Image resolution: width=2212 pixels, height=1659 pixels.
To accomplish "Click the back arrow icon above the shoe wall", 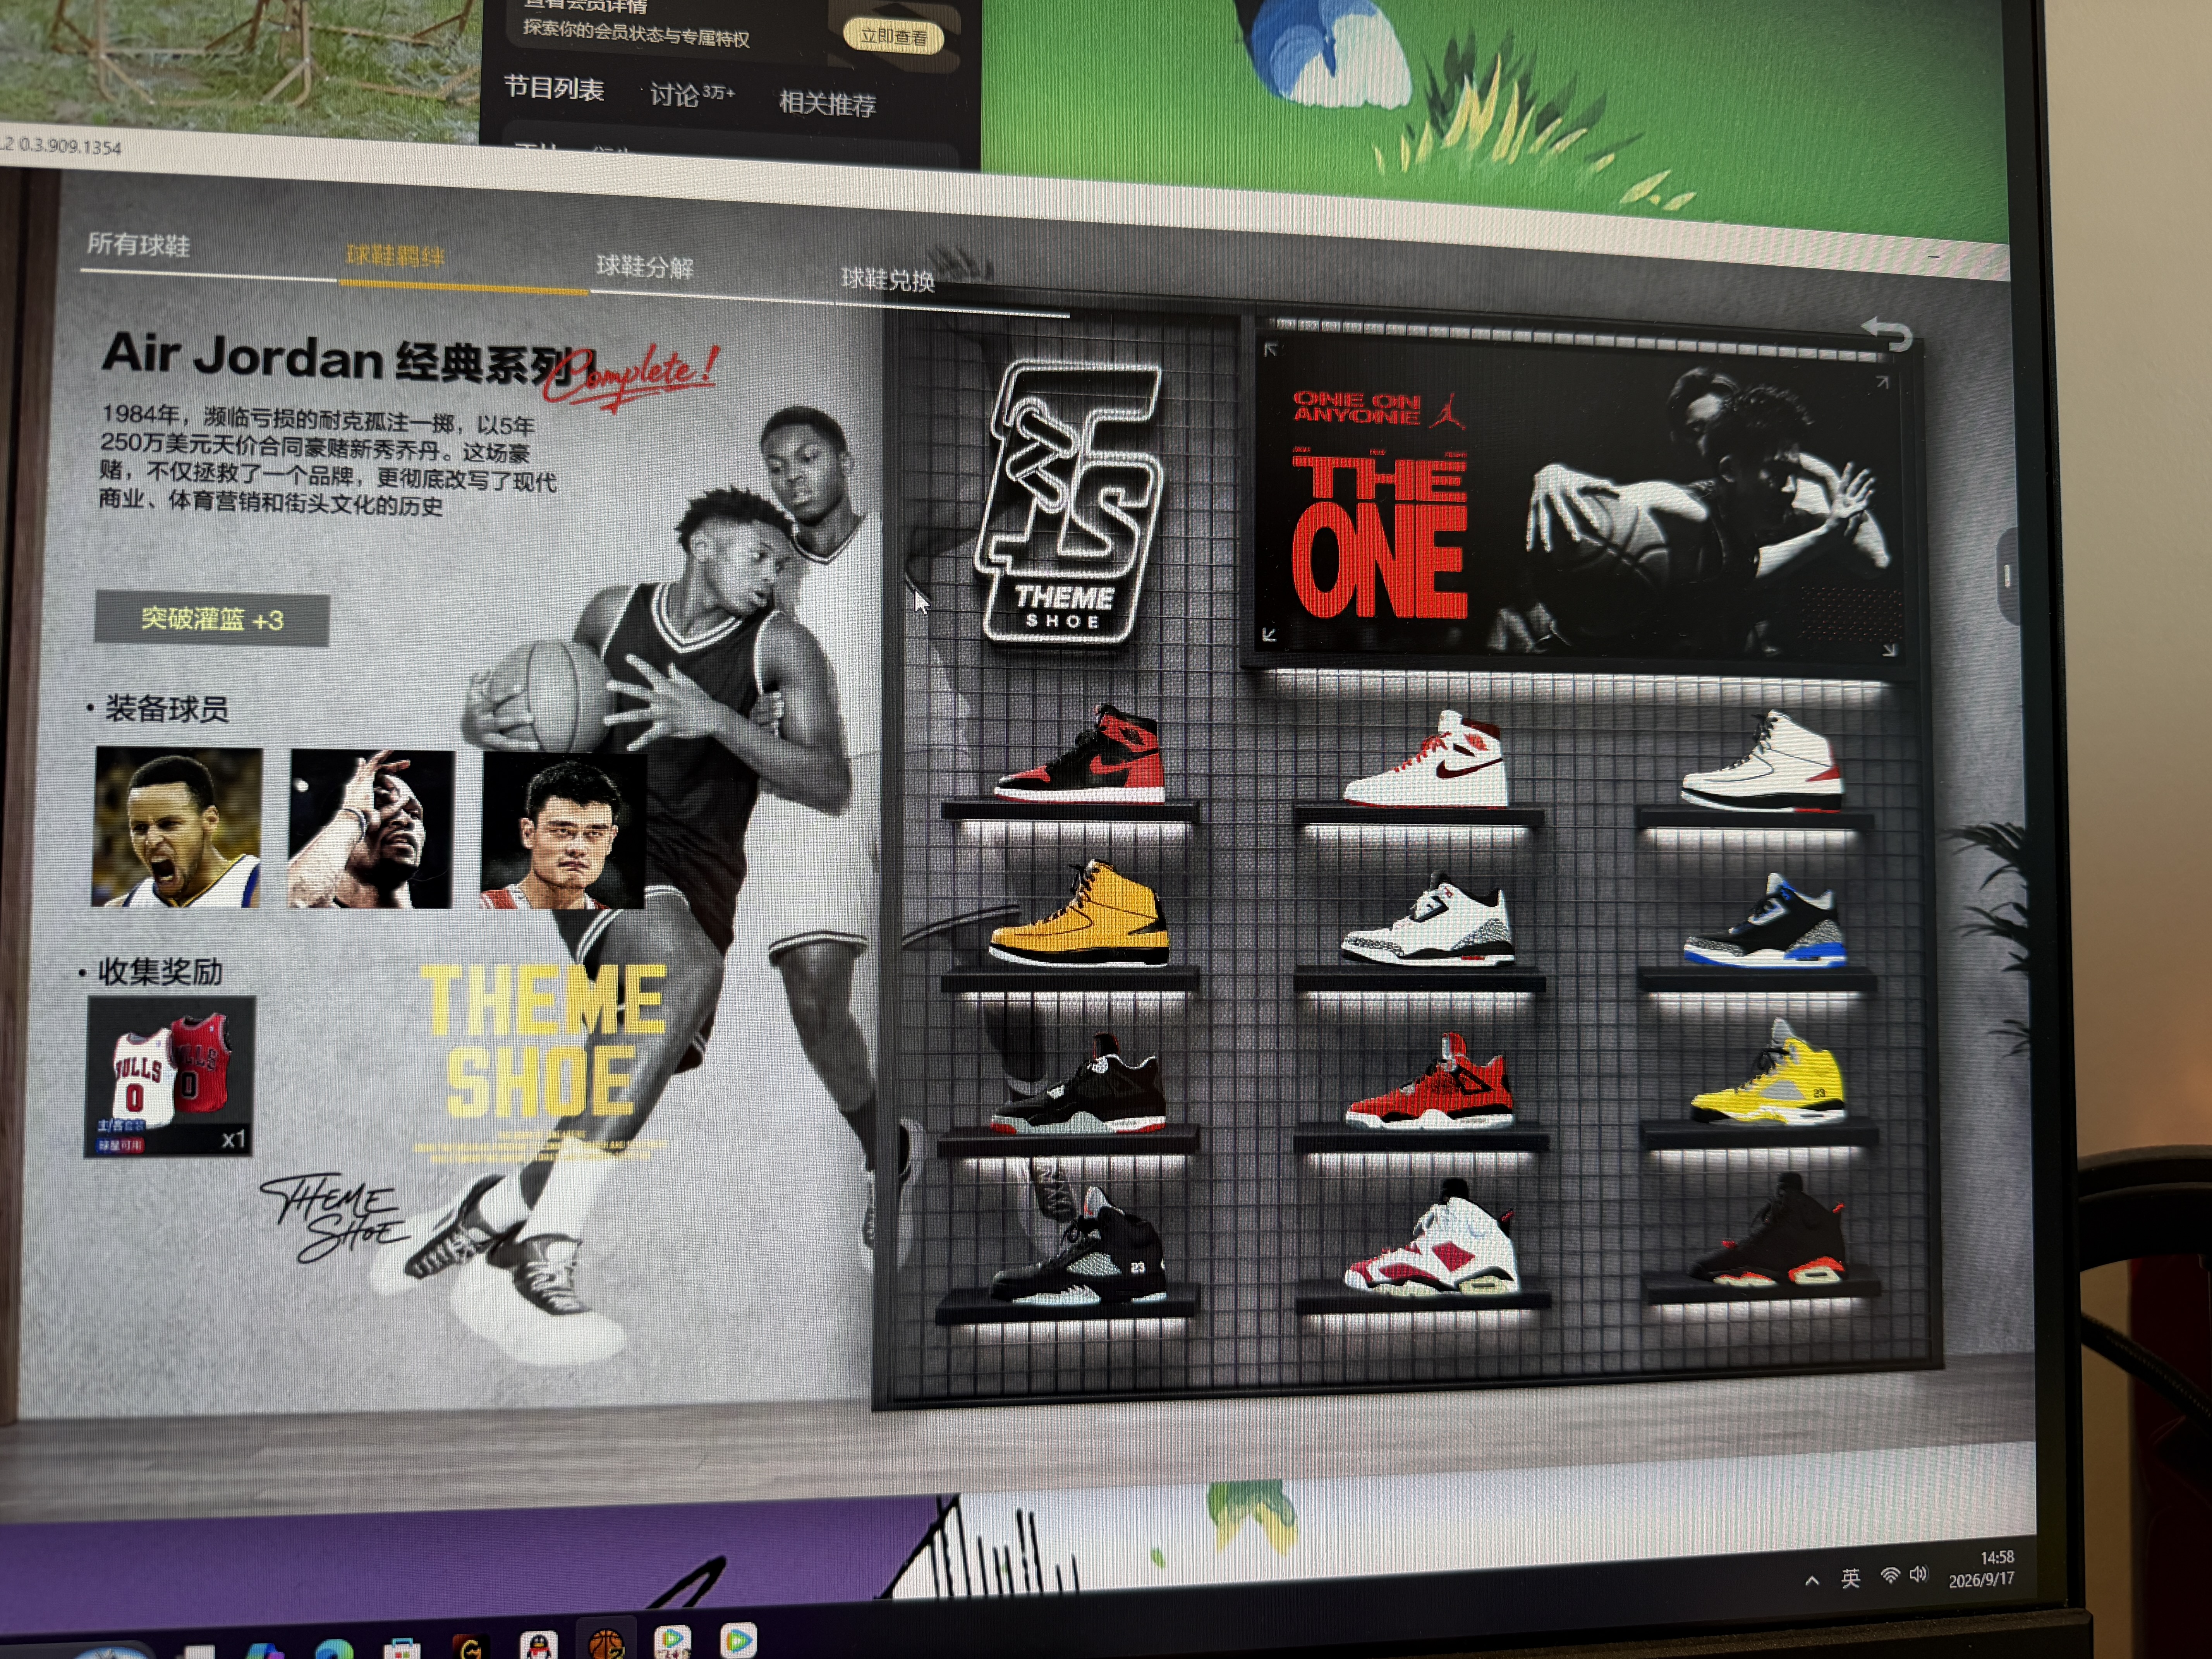I will pyautogui.click(x=1887, y=334).
